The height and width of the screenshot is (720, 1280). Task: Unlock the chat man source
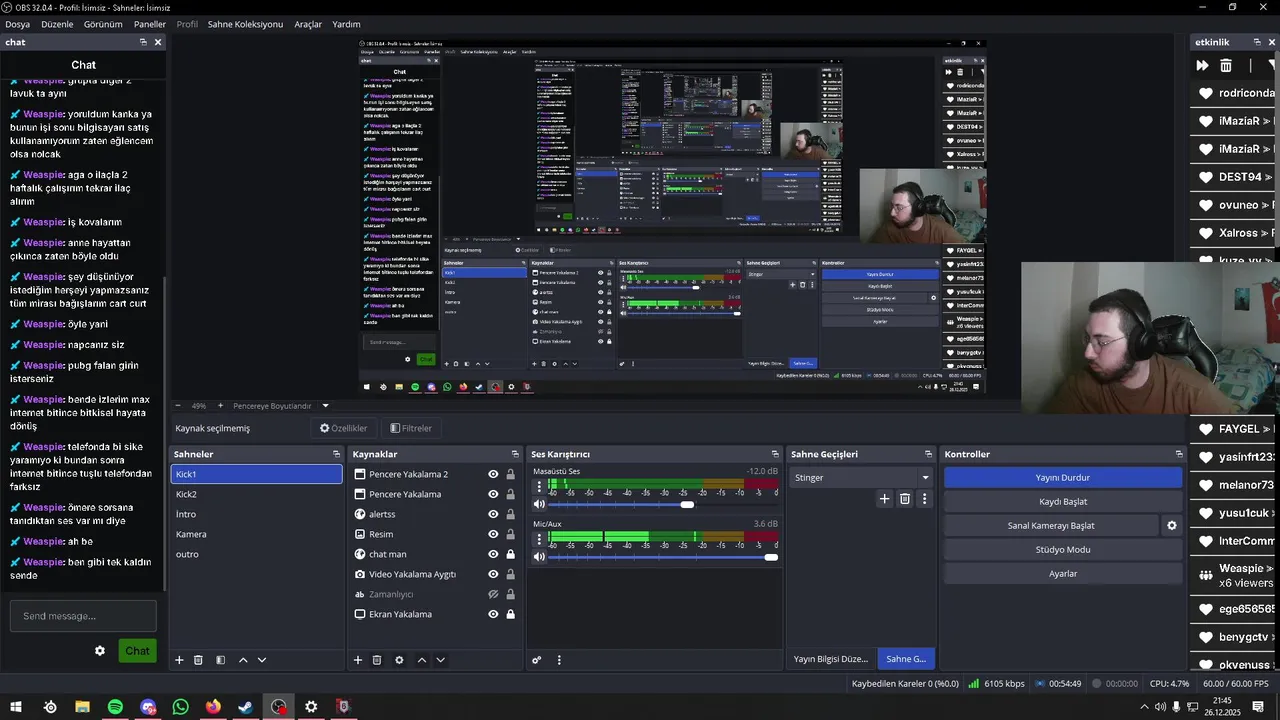(x=510, y=554)
